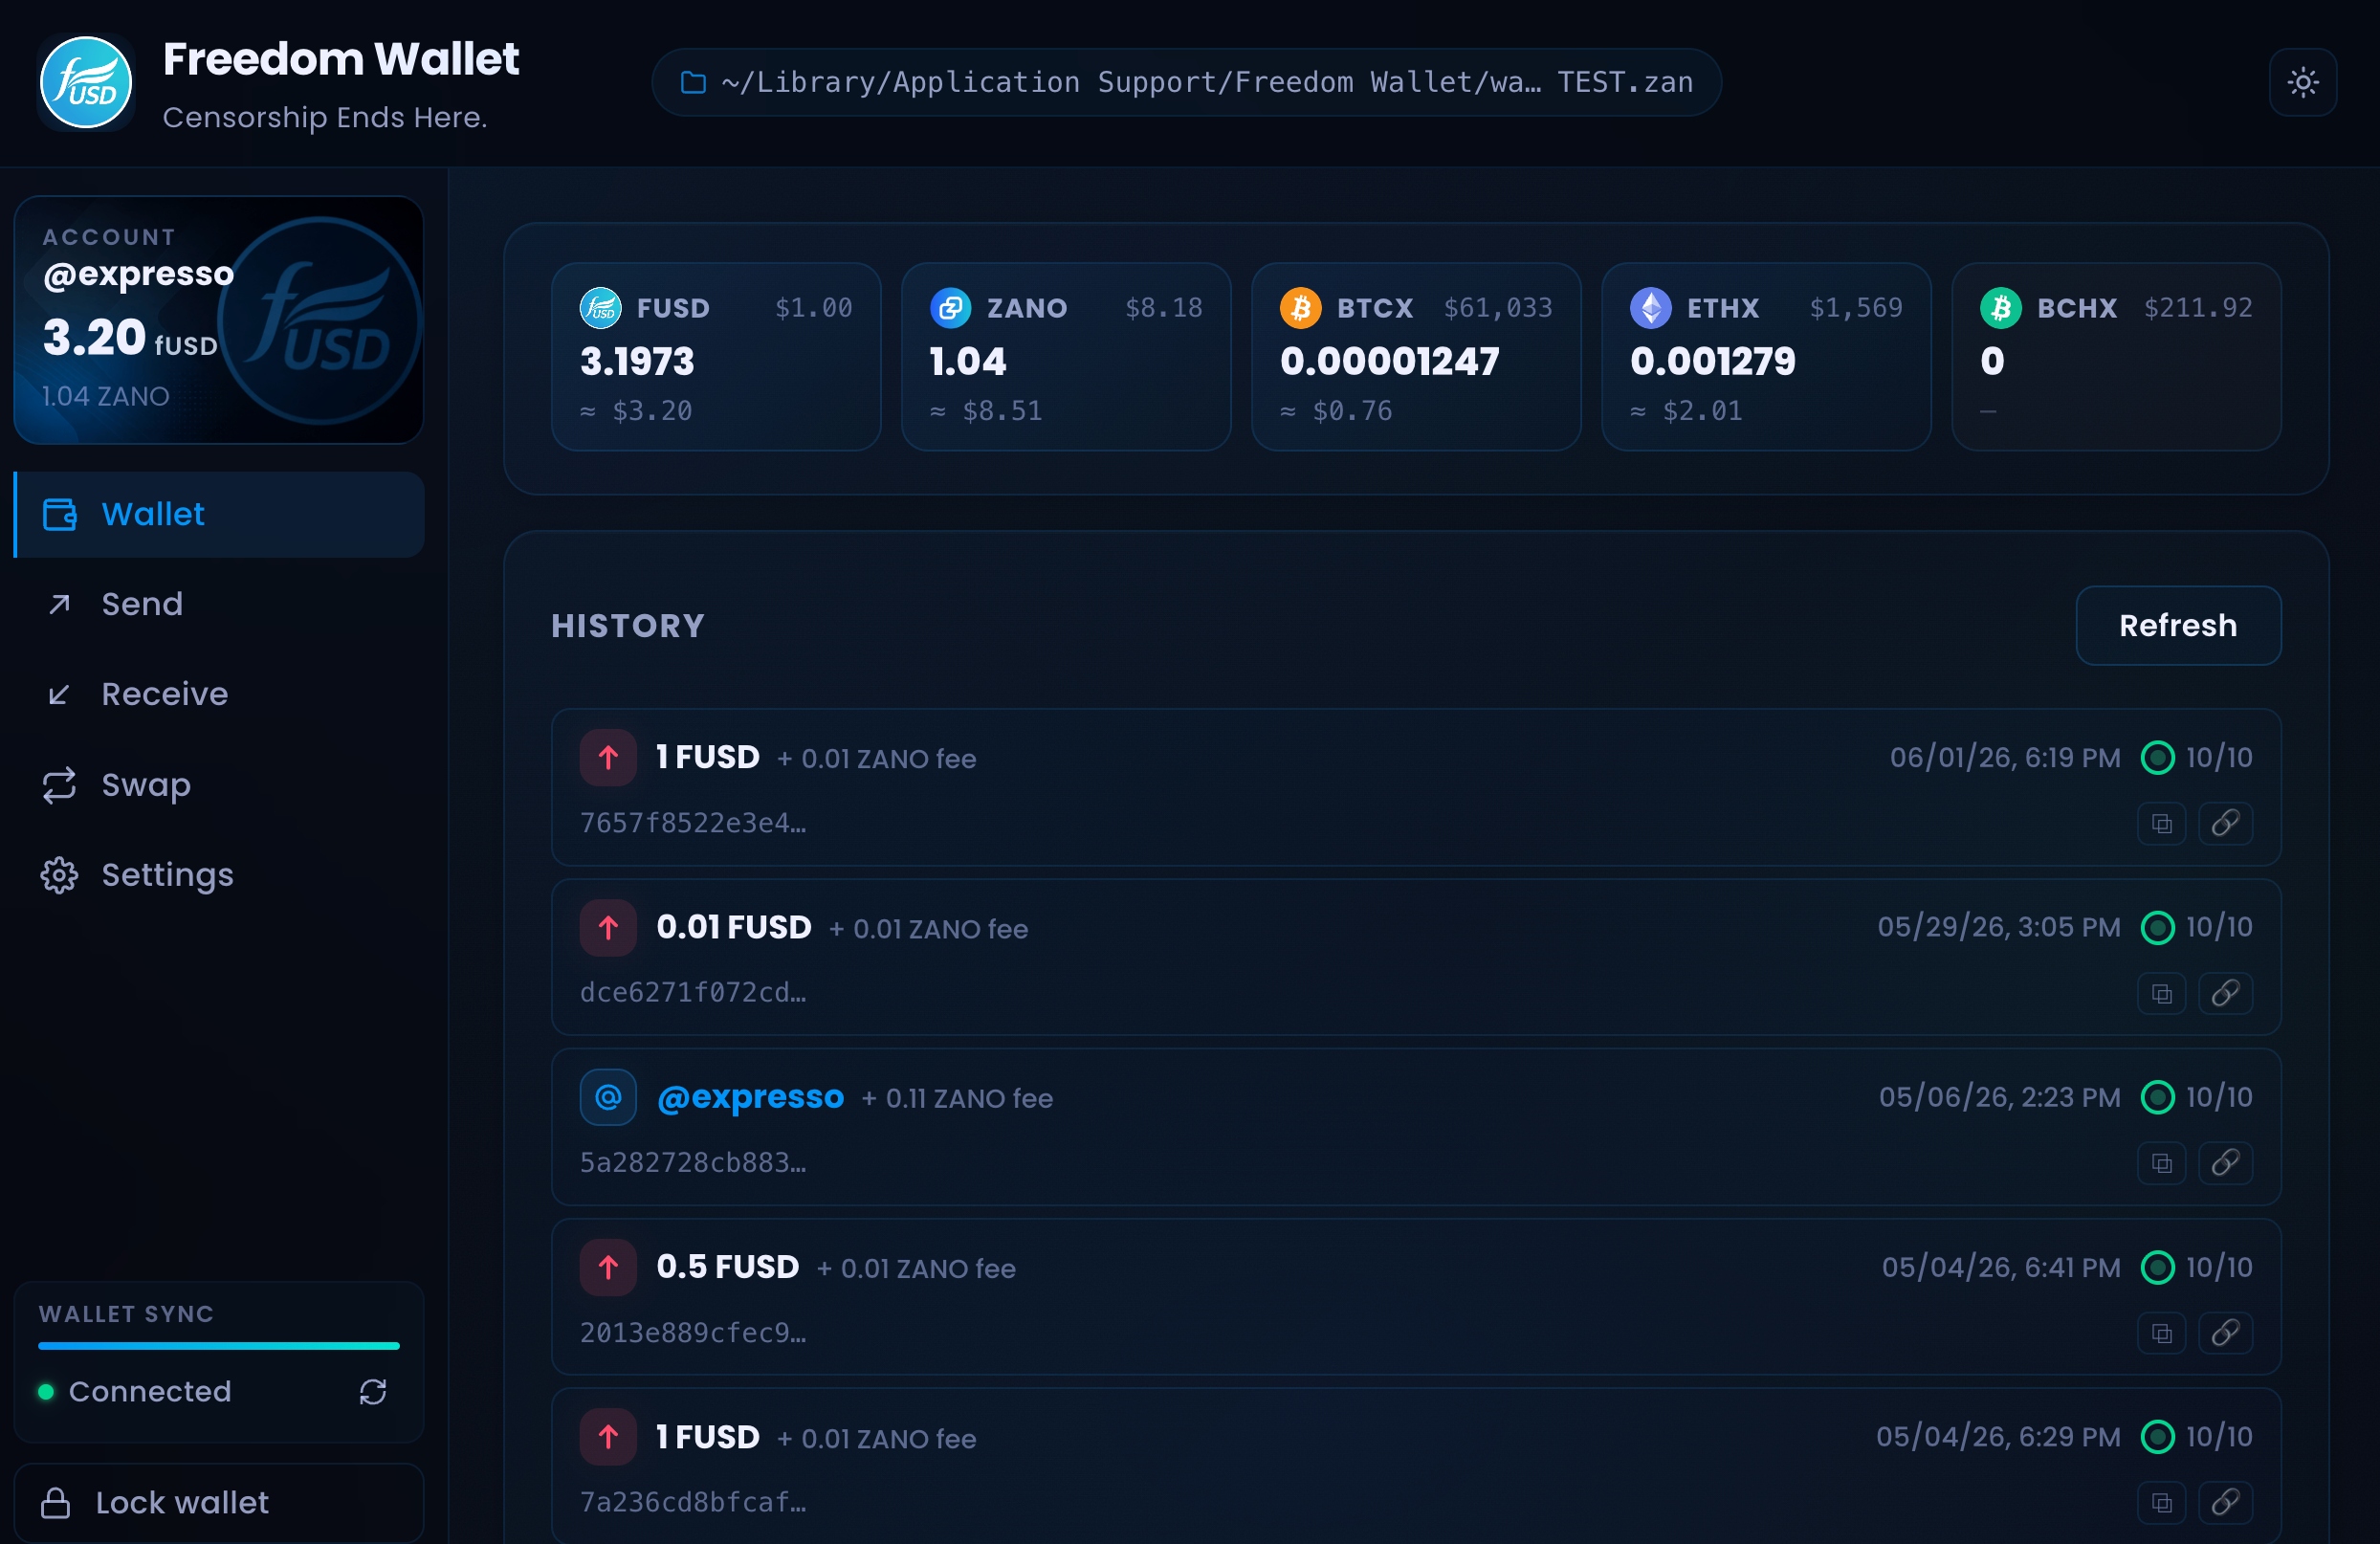
Task: Click the Freedom Wallet fUSD logo
Action: coord(86,82)
